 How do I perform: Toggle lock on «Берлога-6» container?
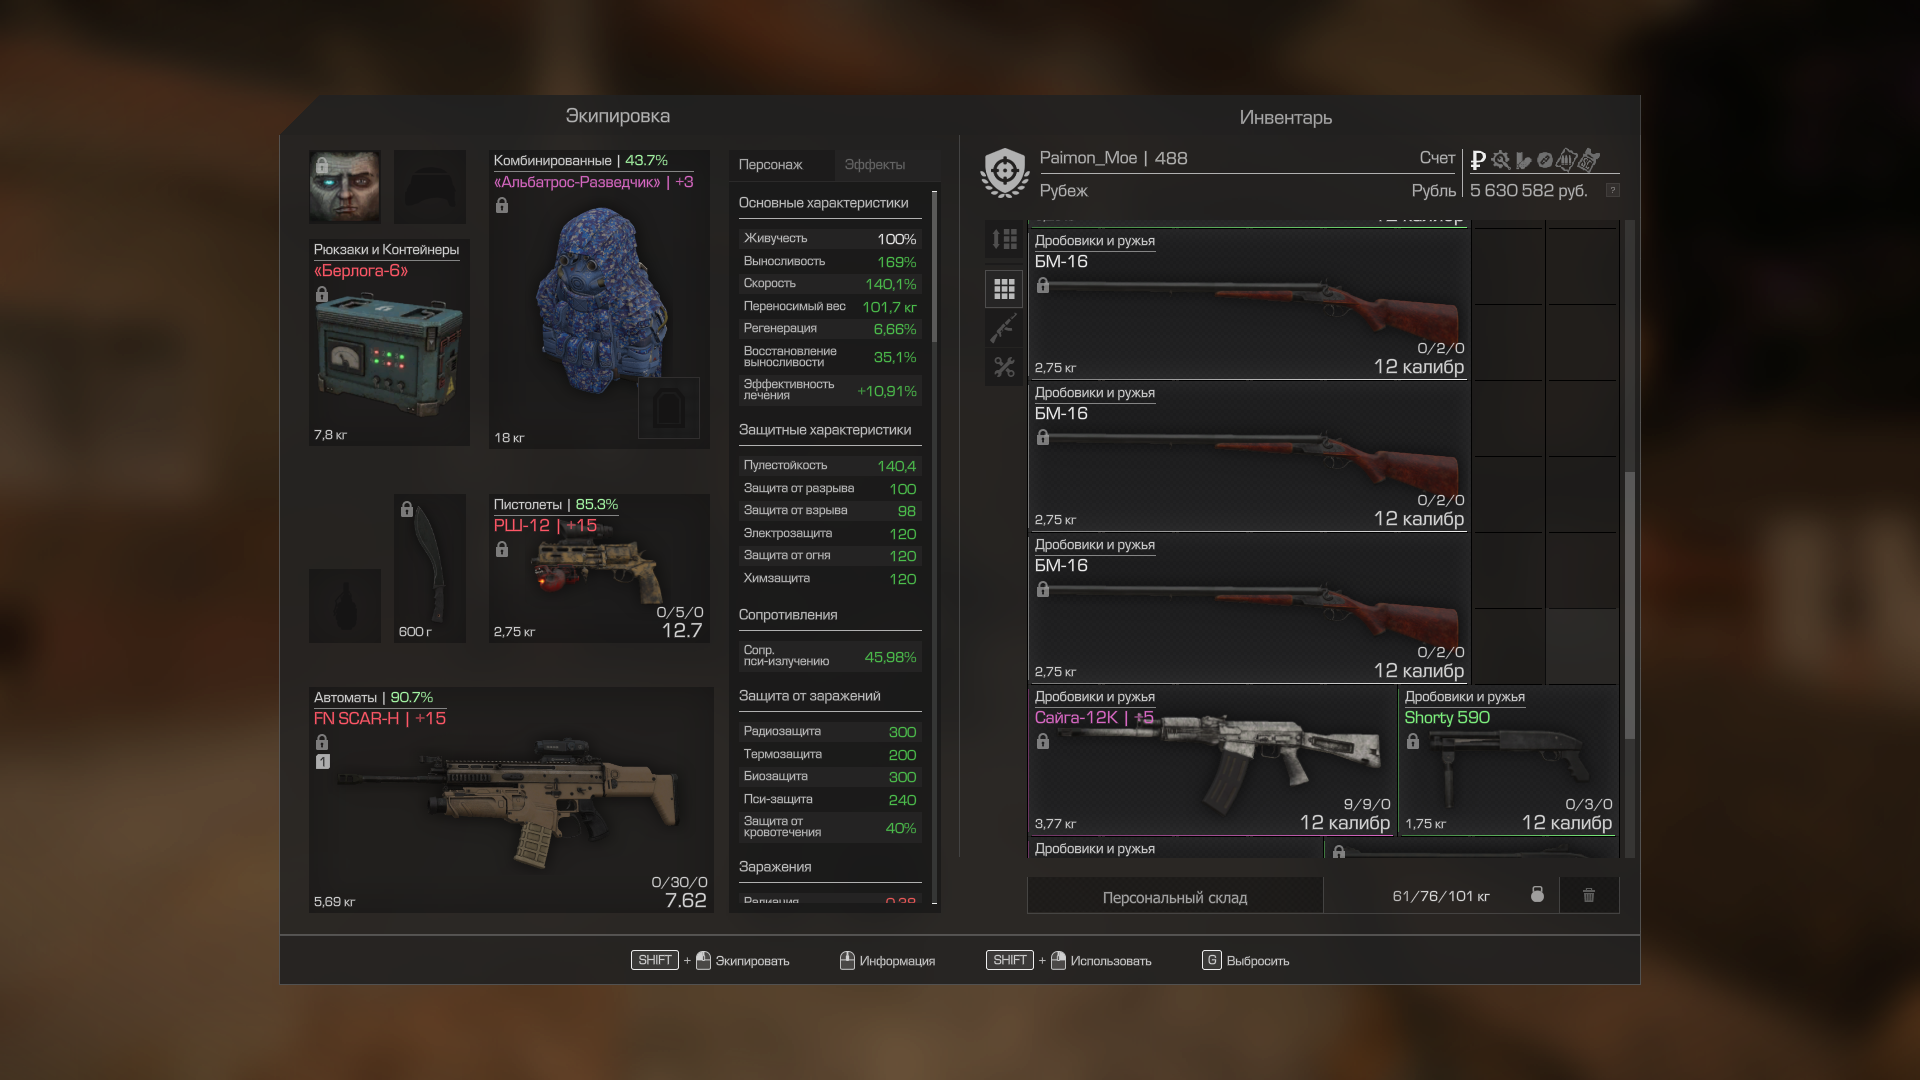[322, 294]
